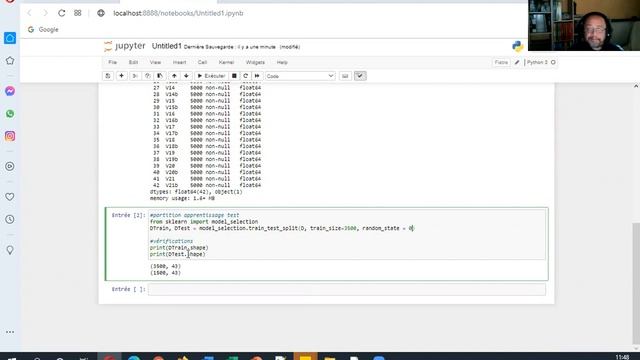Save notebook with the floppy disk icon
This screenshot has width=640, height=360.
[108, 76]
